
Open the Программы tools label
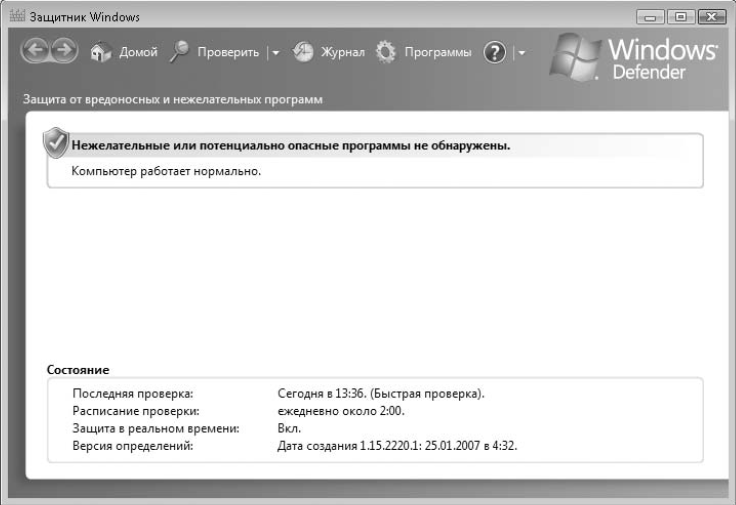click(437, 52)
